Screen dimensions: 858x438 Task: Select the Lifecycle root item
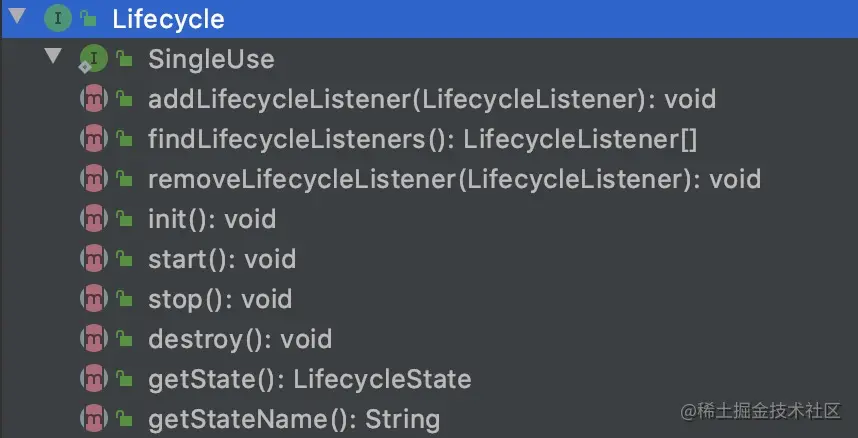click(x=168, y=19)
